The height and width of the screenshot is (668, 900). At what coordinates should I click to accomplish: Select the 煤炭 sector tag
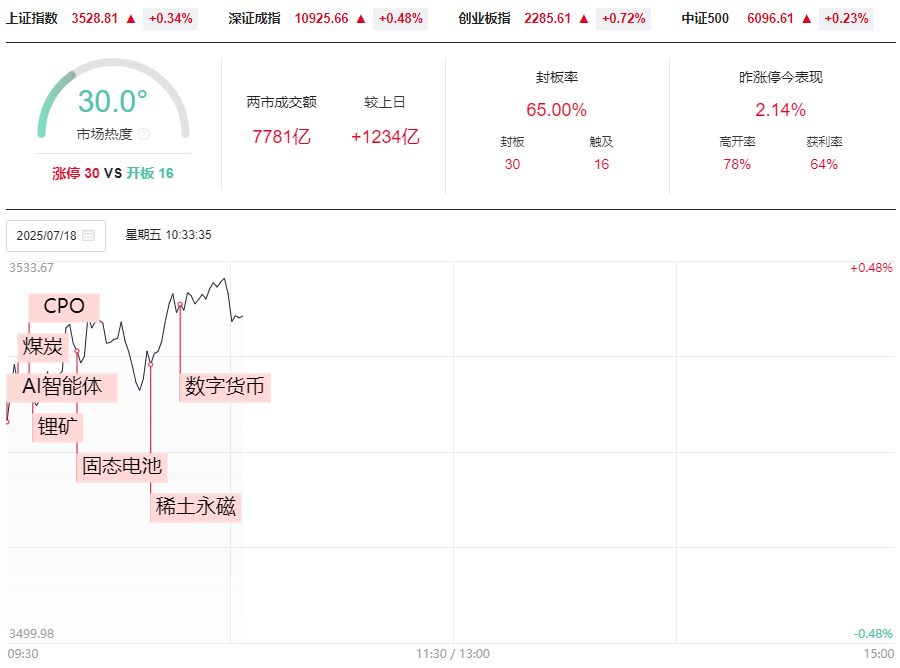[42, 347]
